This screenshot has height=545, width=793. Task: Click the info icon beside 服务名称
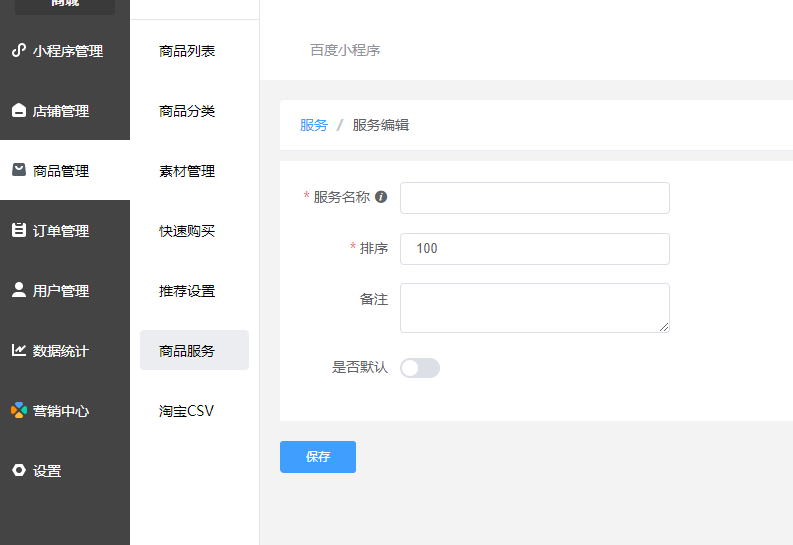[381, 198]
